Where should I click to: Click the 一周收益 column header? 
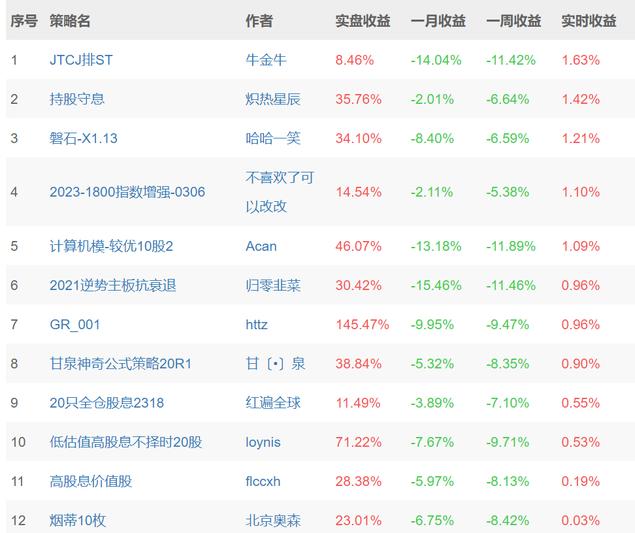tap(513, 21)
